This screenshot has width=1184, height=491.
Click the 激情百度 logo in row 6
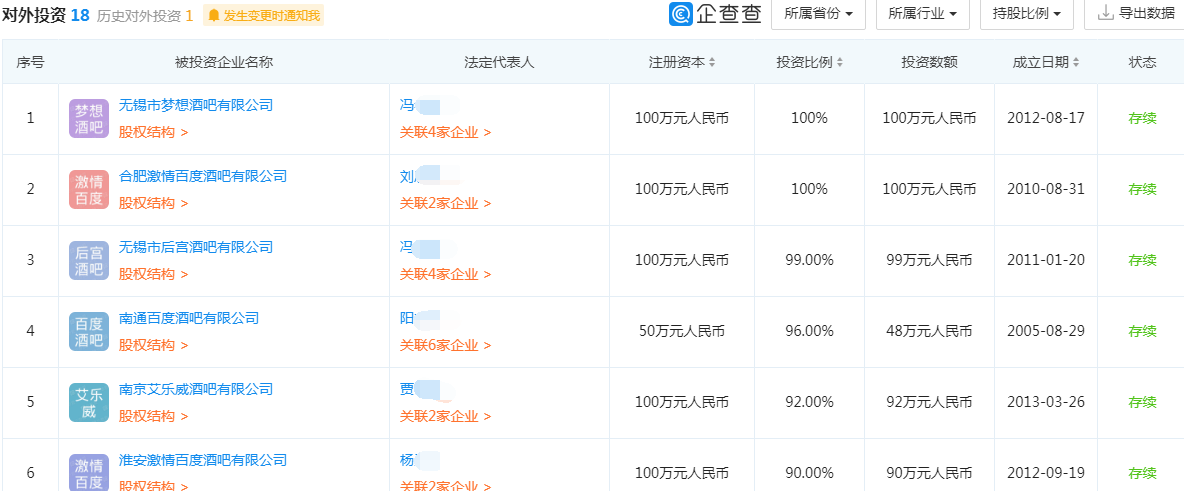(x=89, y=472)
